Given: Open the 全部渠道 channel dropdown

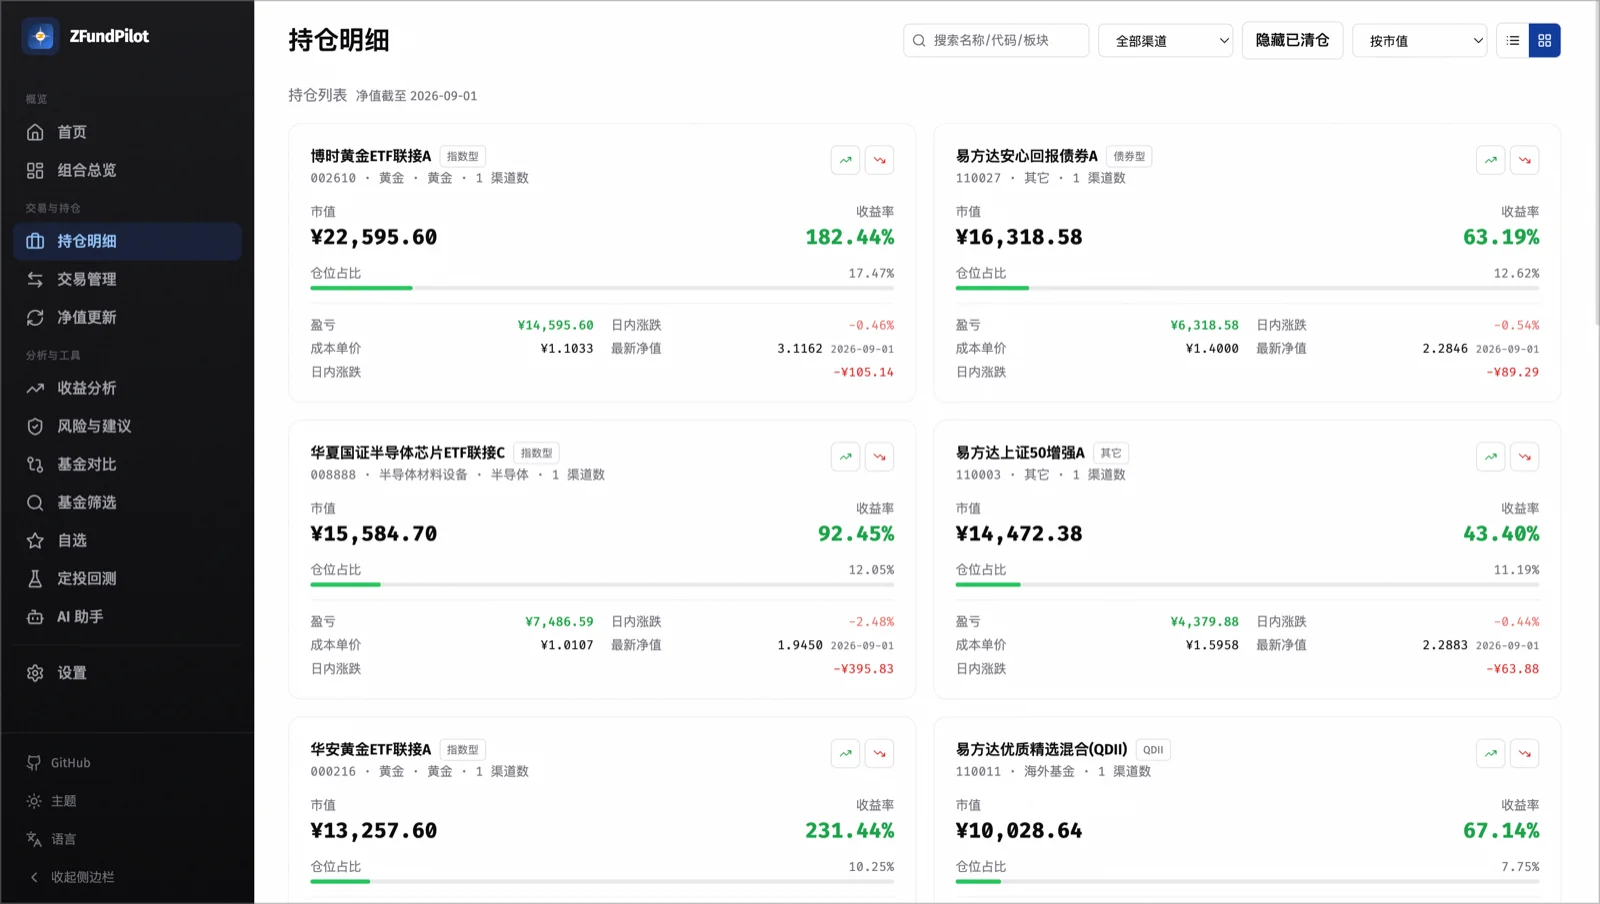Looking at the screenshot, I should (1165, 41).
